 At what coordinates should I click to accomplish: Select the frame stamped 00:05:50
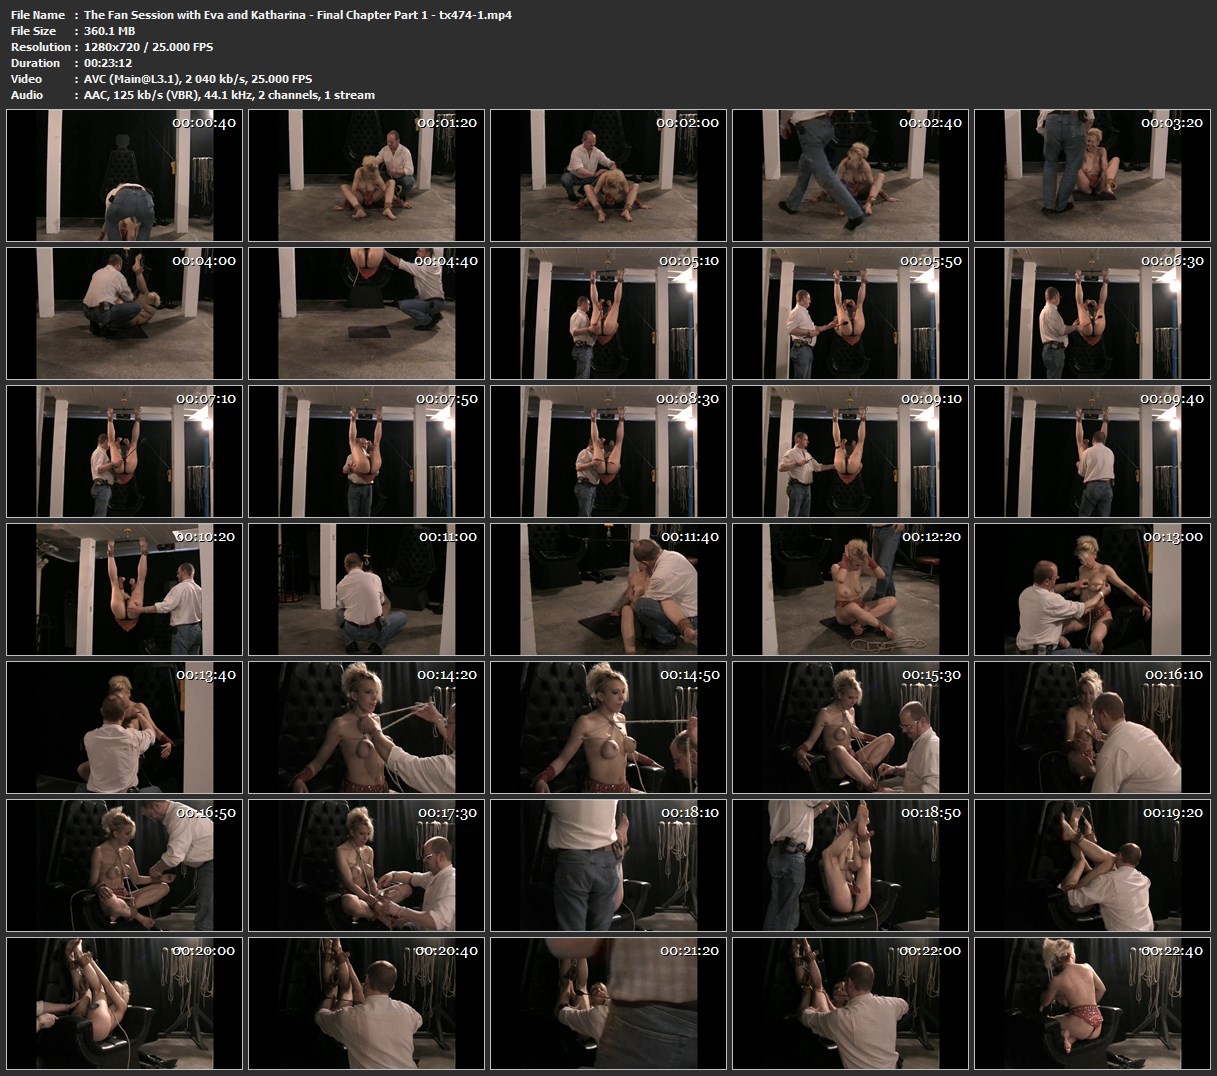pyautogui.click(x=851, y=314)
